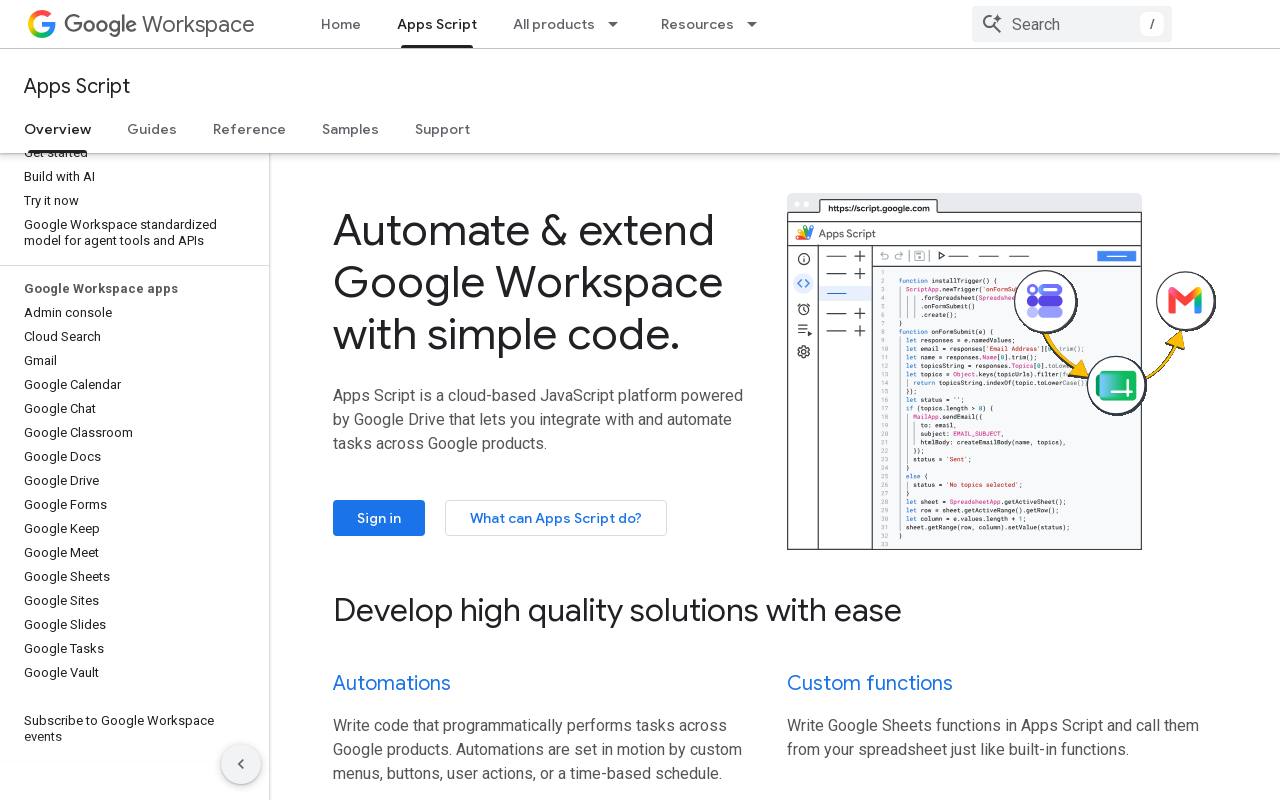The image size is (1280, 800).
Task: Click the purple Forms icon in illustration
Action: (1046, 301)
